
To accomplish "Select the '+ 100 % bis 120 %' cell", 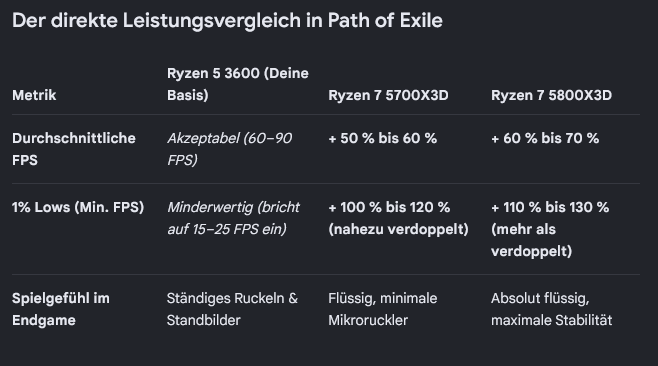I will click(x=389, y=207).
